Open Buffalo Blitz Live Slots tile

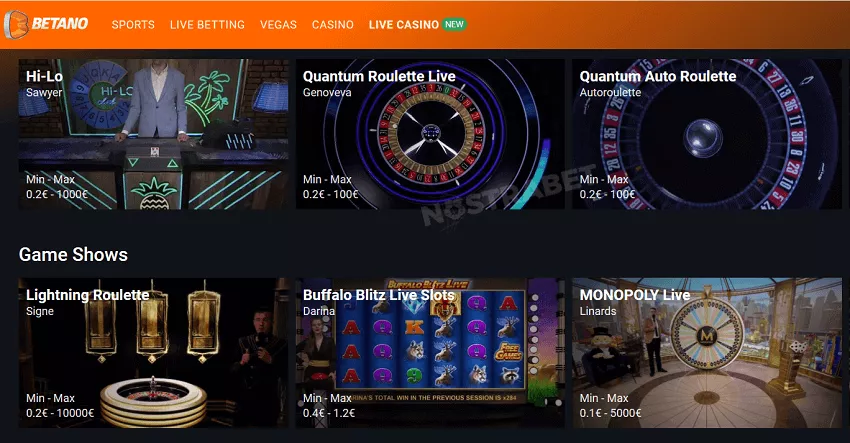coord(430,353)
